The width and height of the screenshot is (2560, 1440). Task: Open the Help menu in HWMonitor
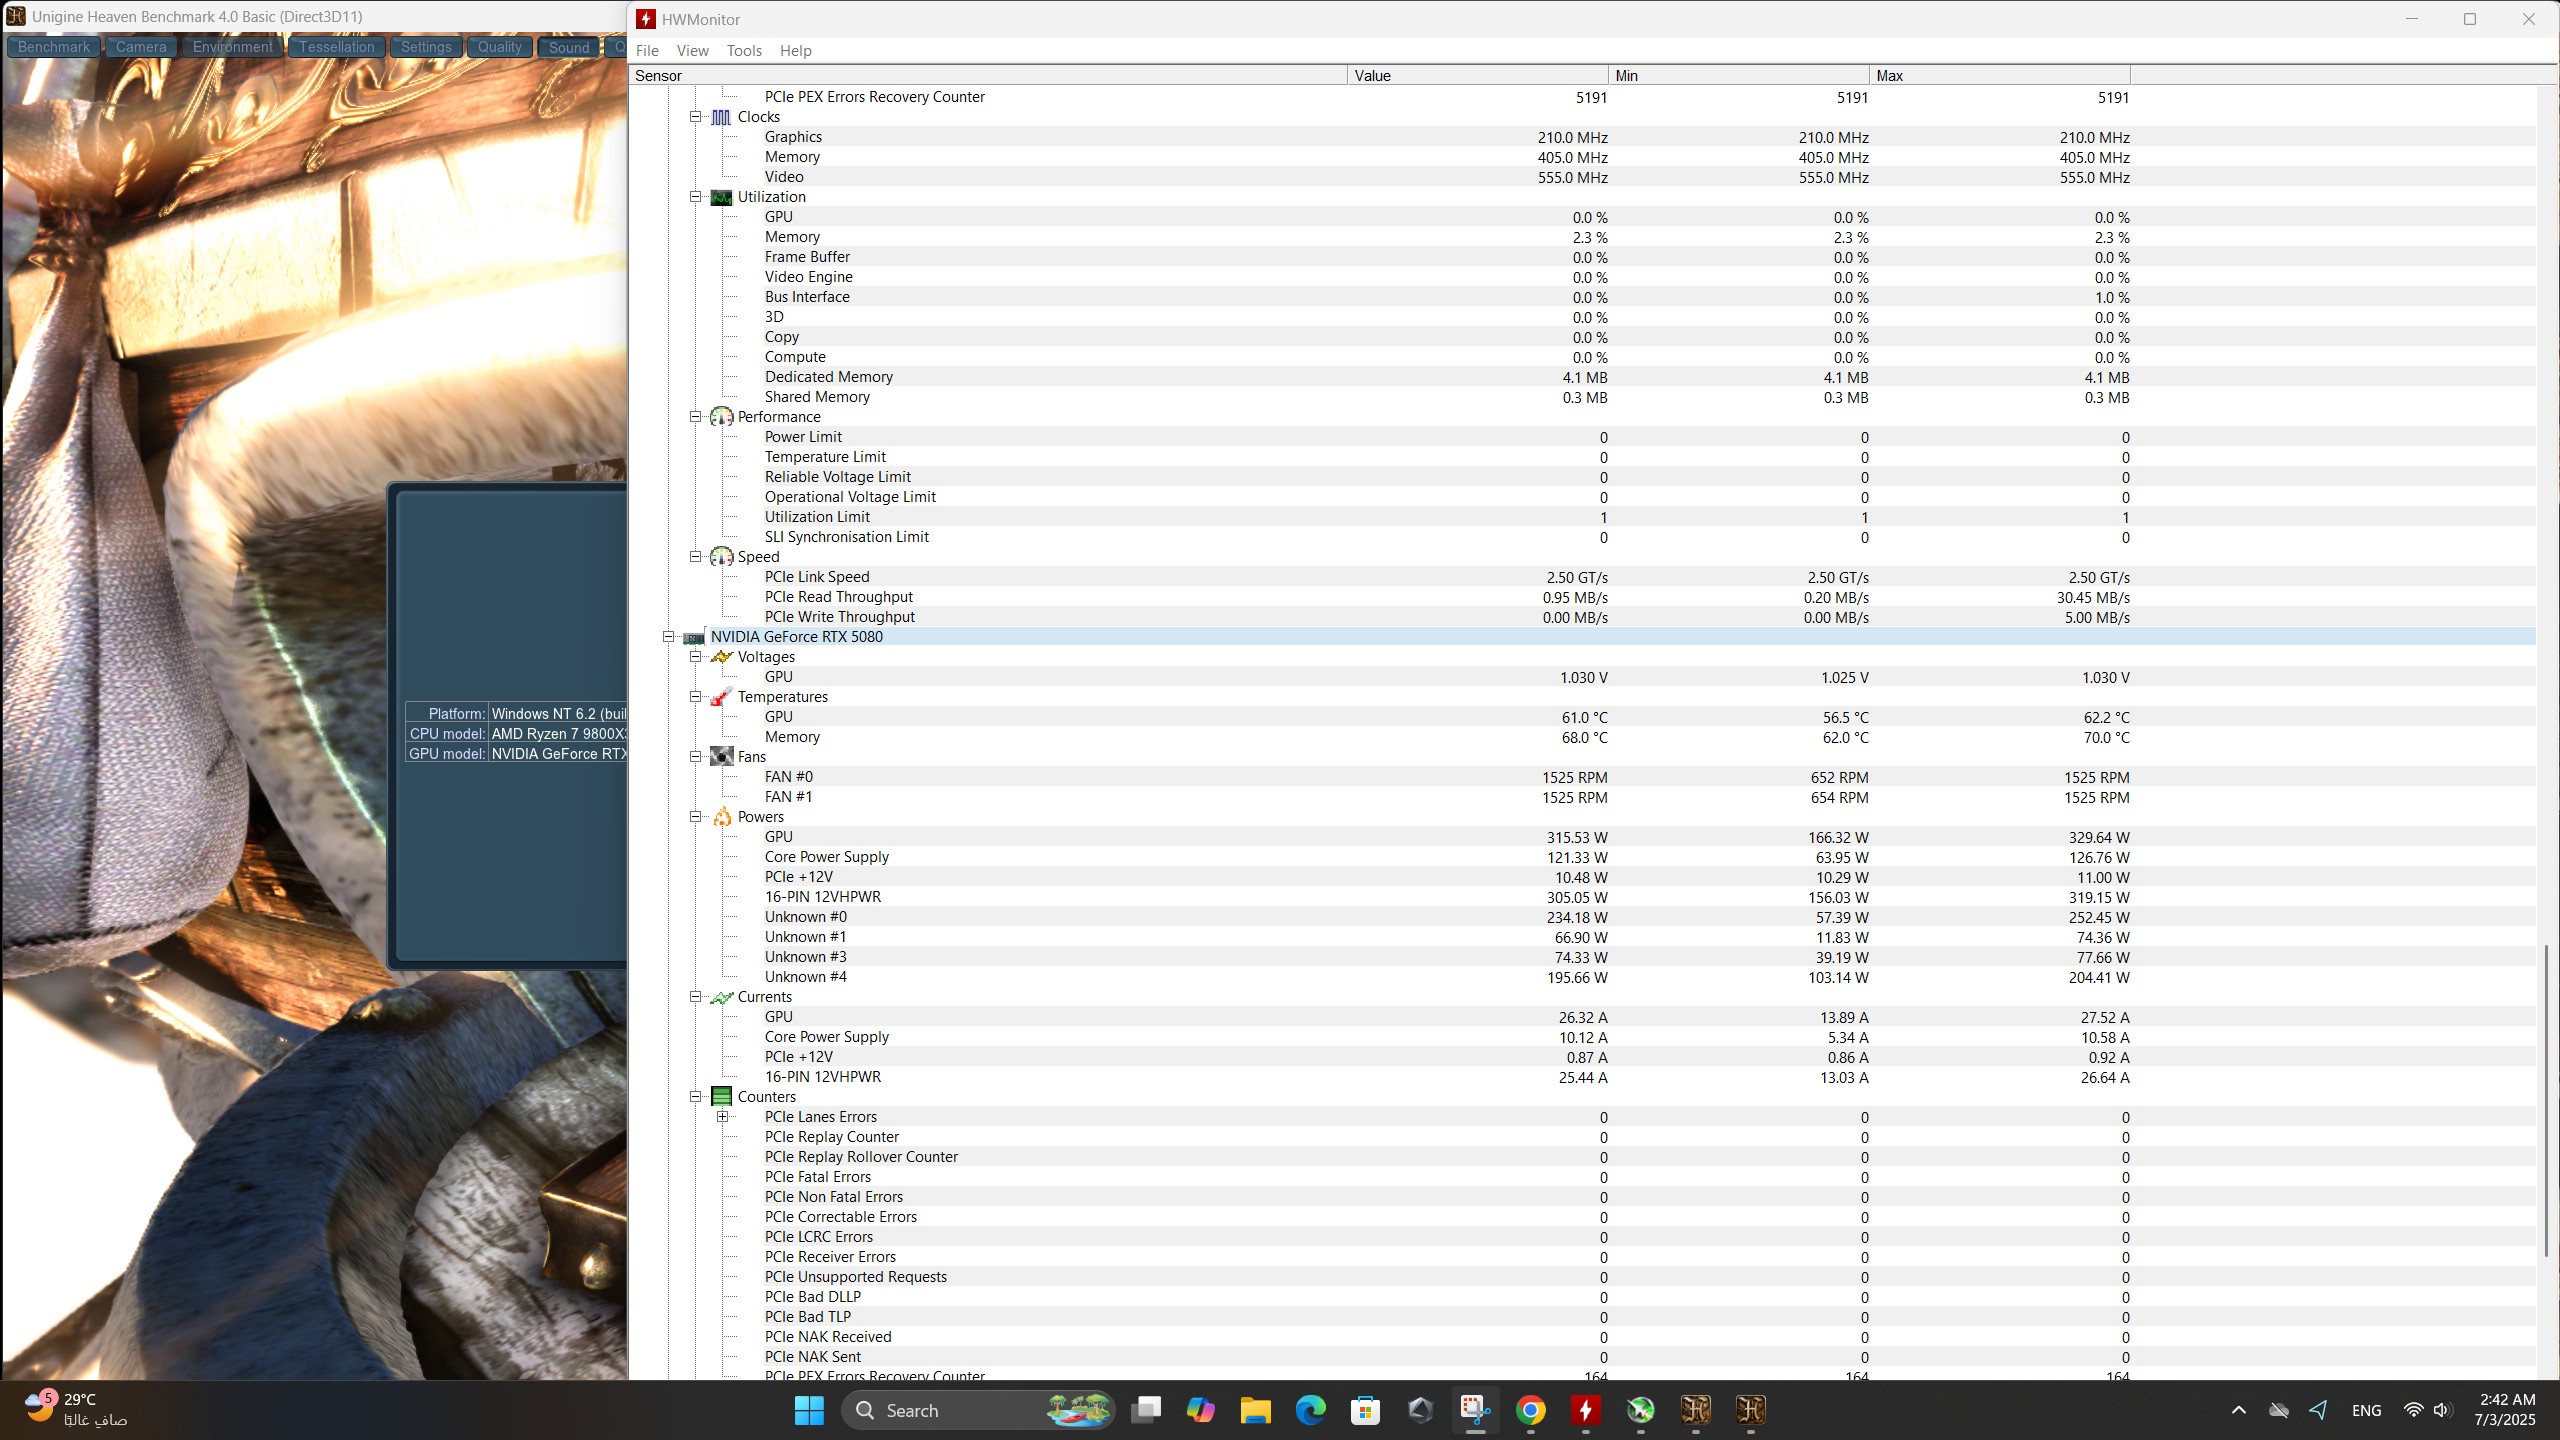coord(796,51)
